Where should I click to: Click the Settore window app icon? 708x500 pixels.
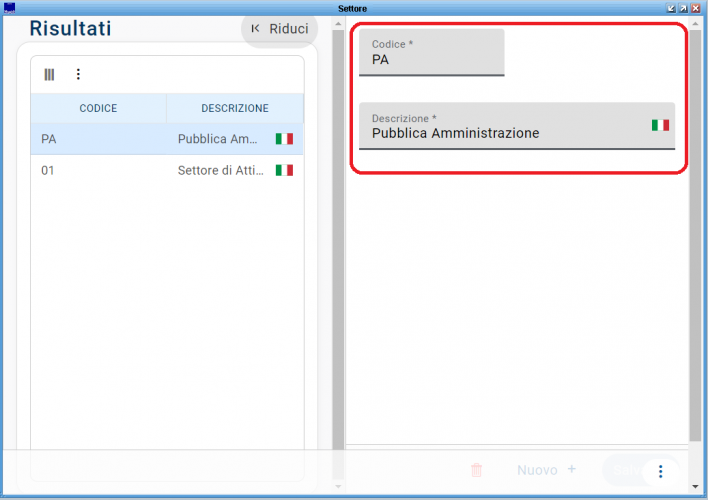[x=9, y=8]
